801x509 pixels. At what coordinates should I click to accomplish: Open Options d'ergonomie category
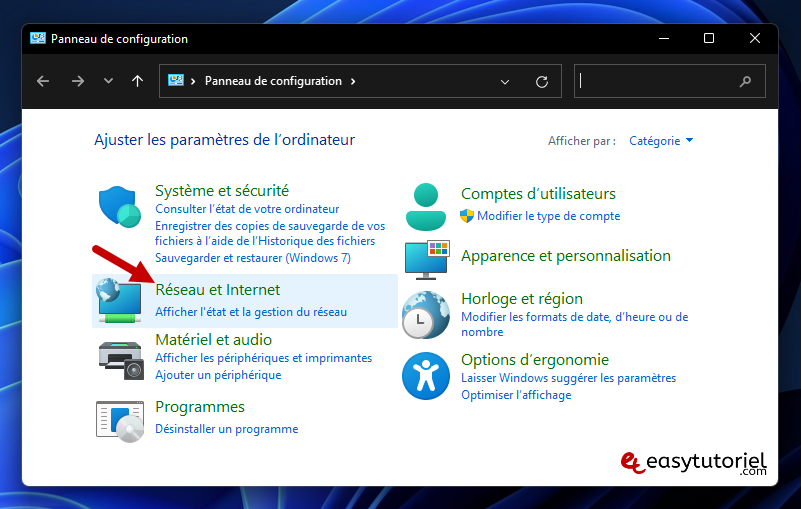pos(535,359)
